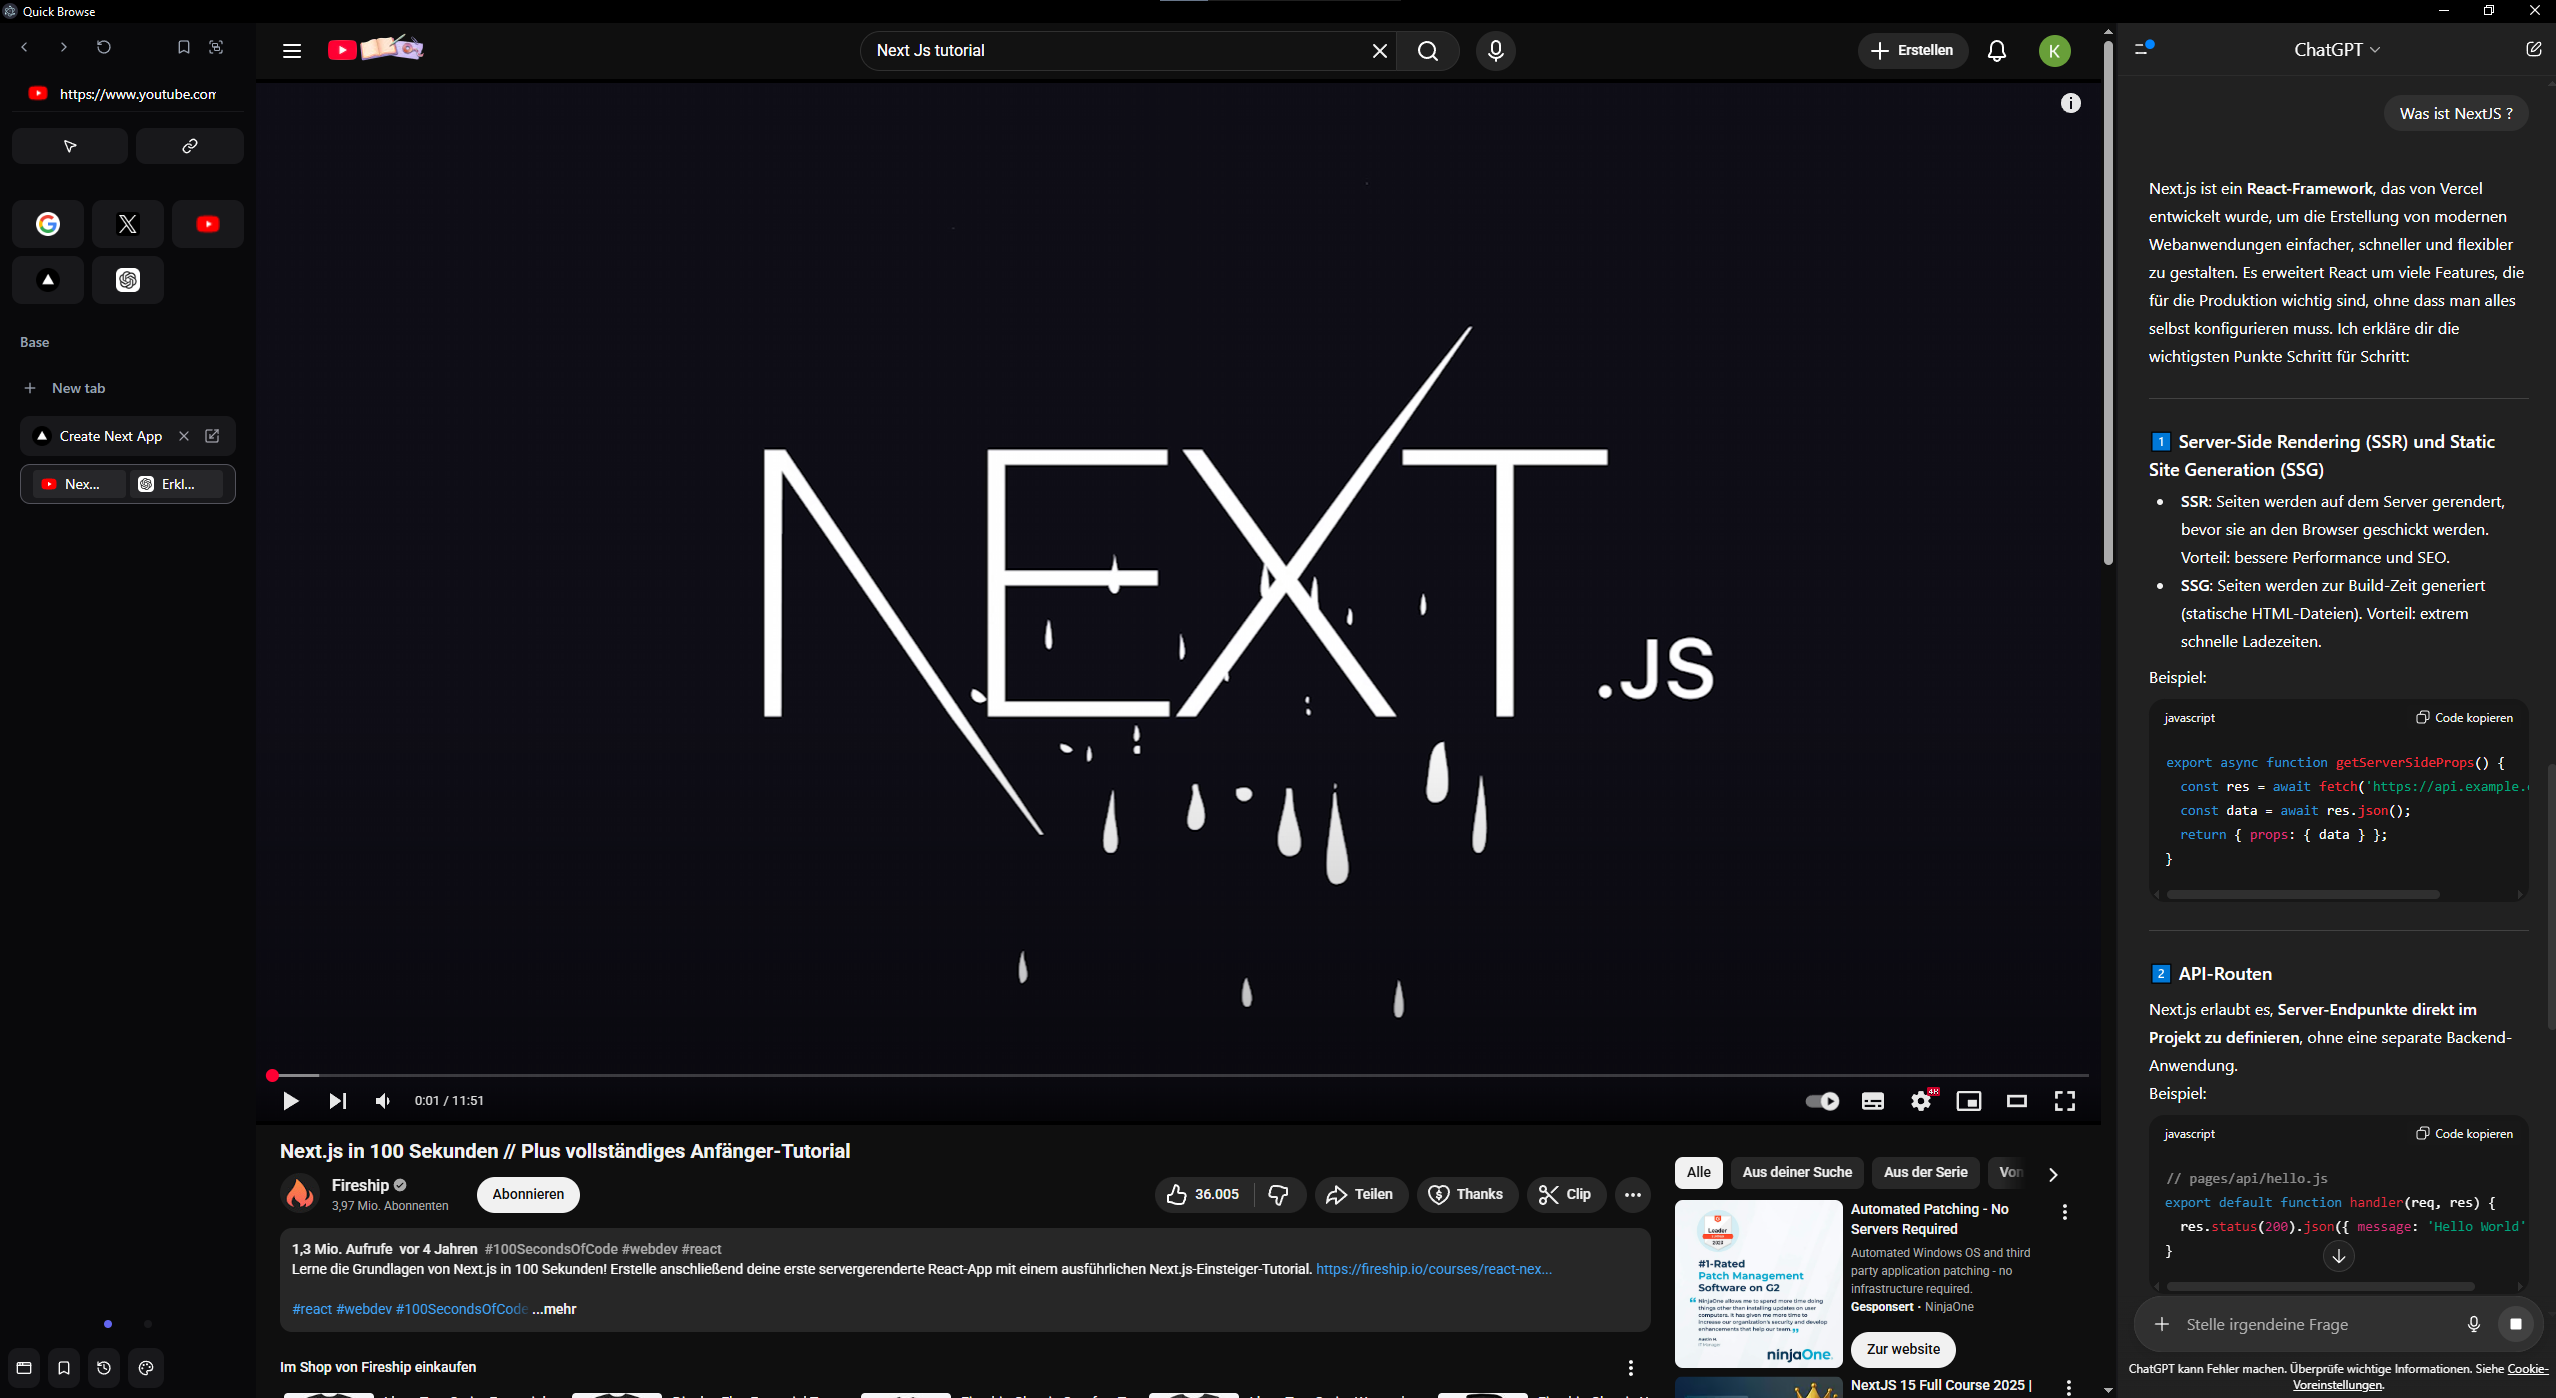Create a Clip of the video

pyautogui.click(x=1566, y=1194)
